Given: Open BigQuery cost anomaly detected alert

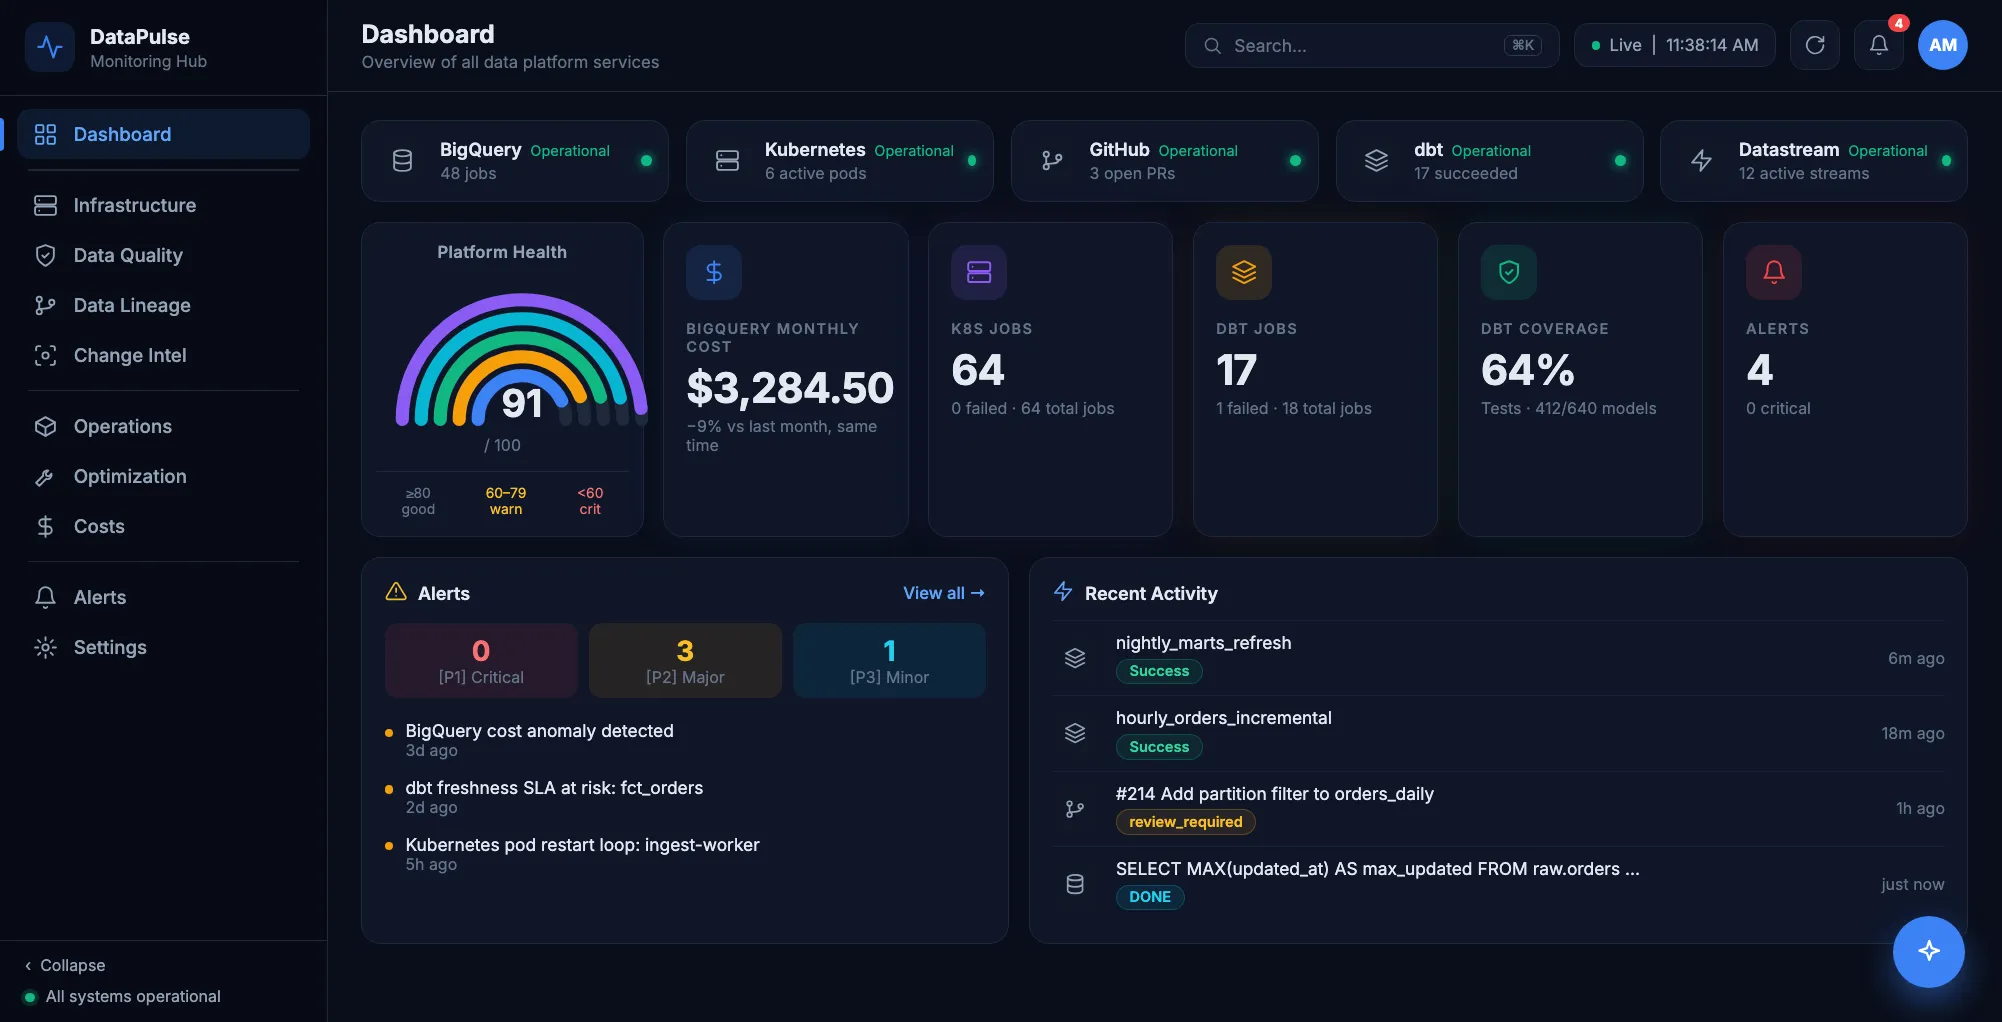Looking at the screenshot, I should [685, 740].
